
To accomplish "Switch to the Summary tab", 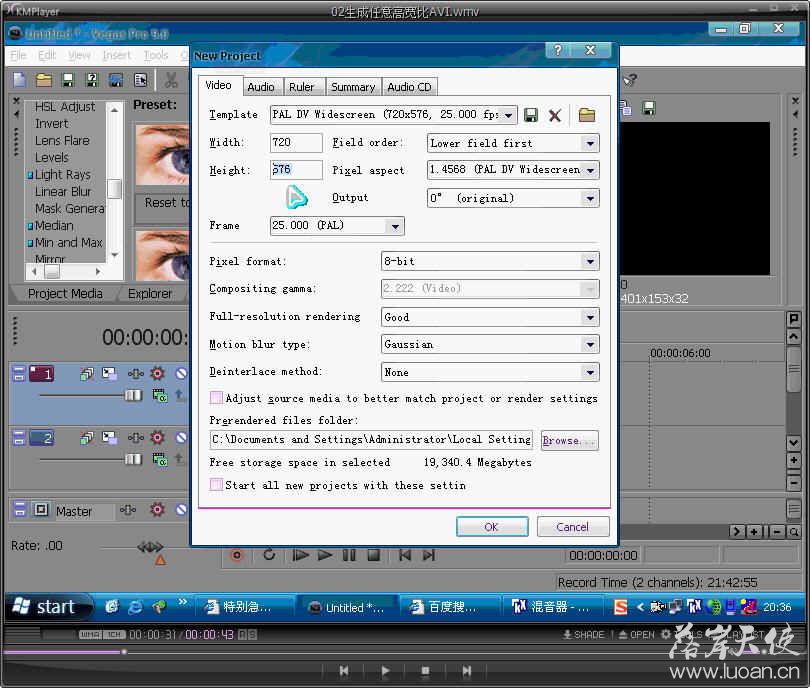I will pyautogui.click(x=353, y=87).
